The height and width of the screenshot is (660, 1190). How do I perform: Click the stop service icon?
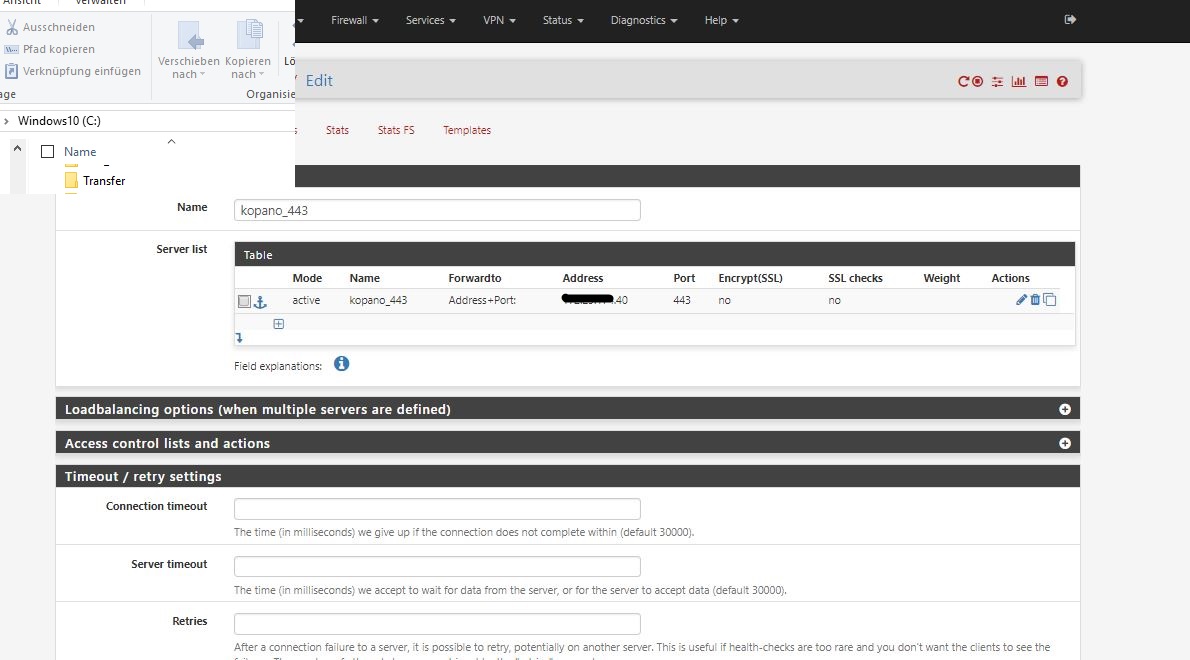978,82
